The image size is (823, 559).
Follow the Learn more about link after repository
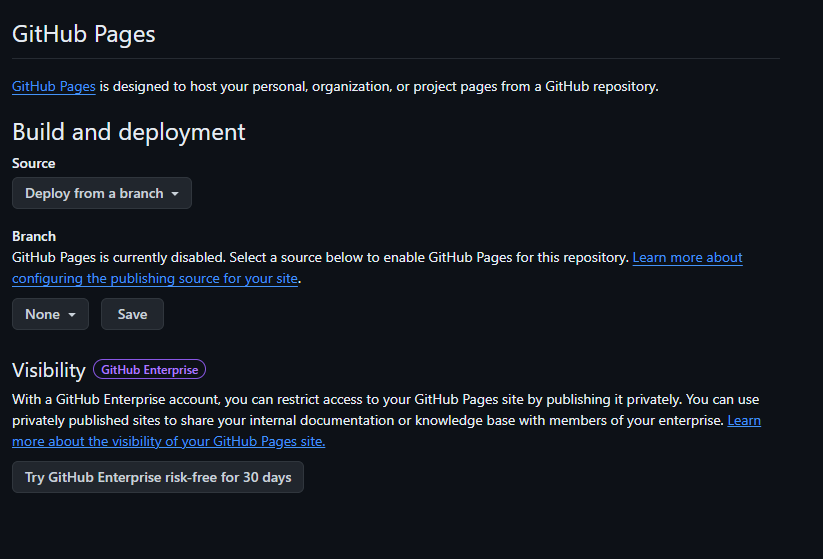click(x=688, y=257)
